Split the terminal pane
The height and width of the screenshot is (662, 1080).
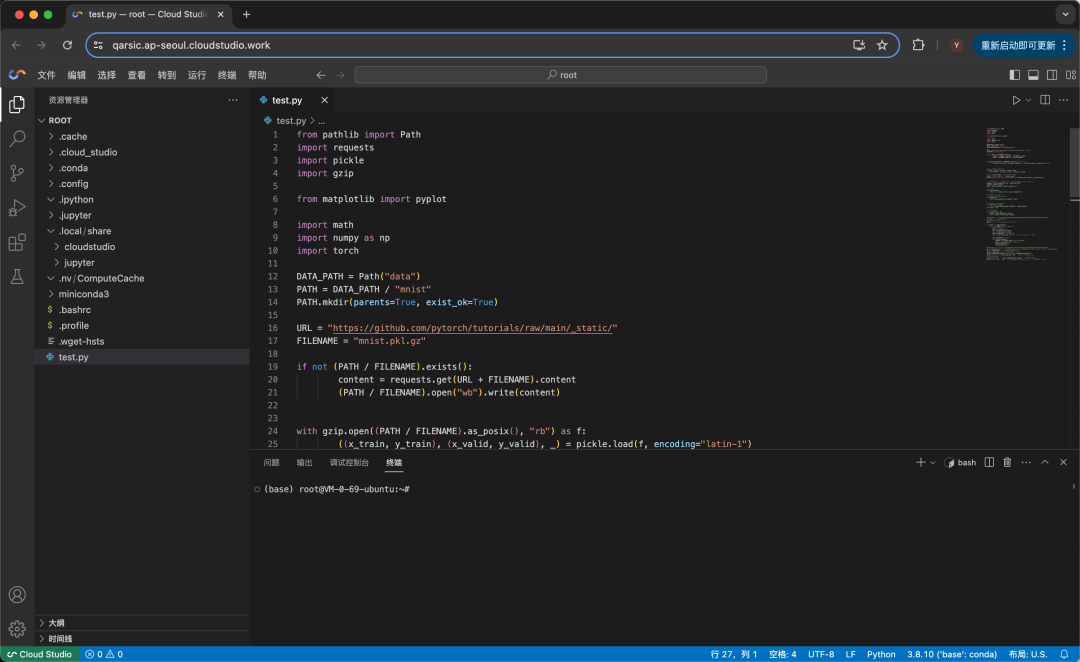(x=989, y=462)
